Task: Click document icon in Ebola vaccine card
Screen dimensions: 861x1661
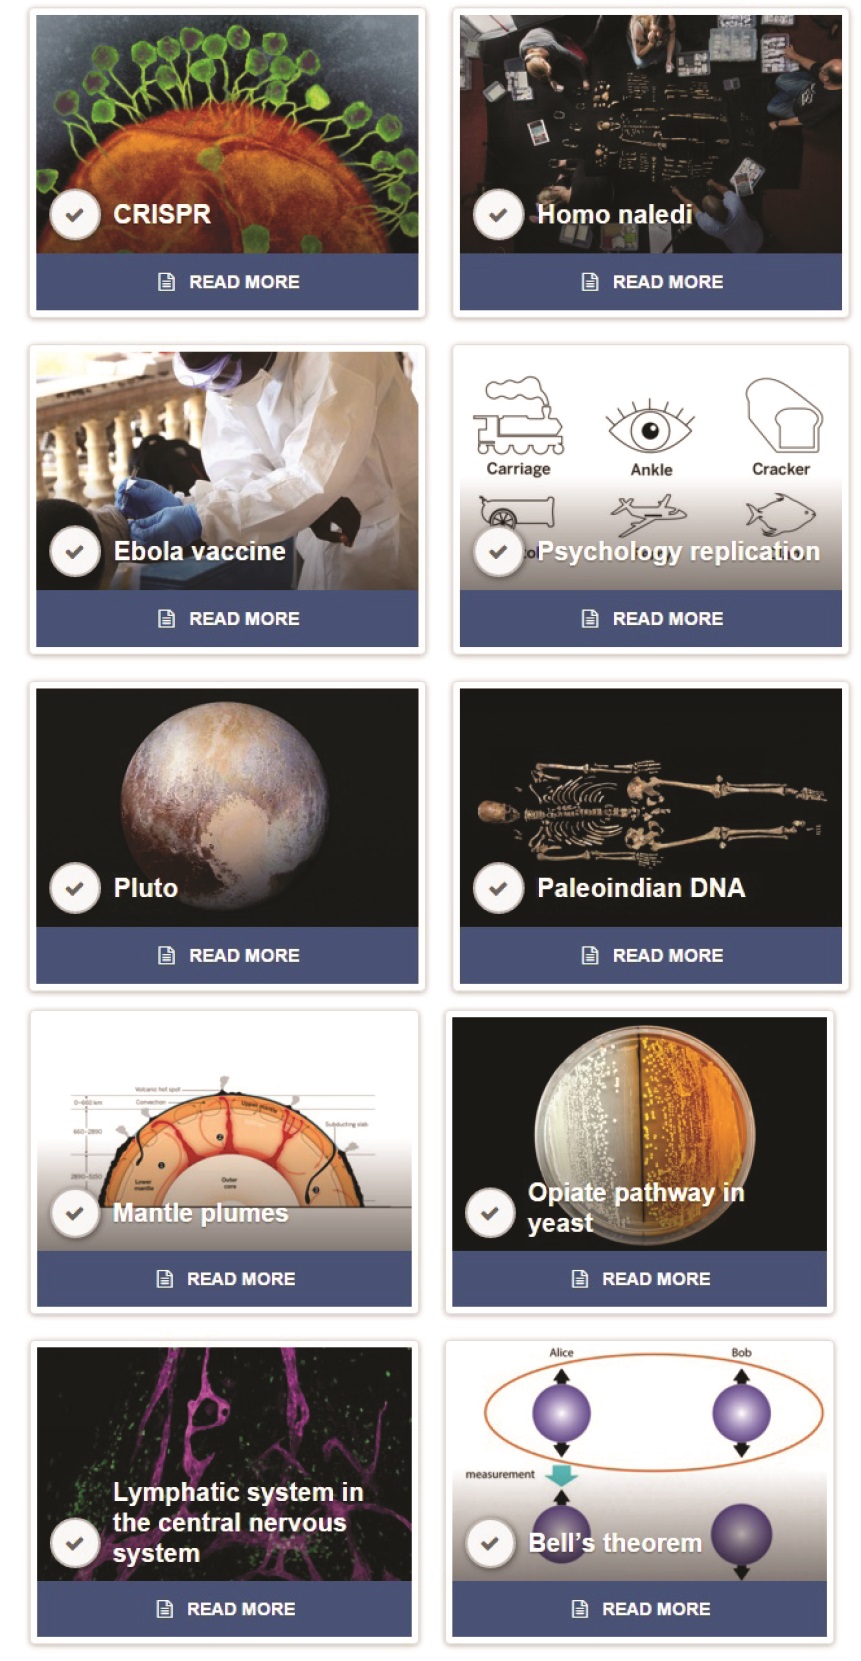Action: point(167,619)
